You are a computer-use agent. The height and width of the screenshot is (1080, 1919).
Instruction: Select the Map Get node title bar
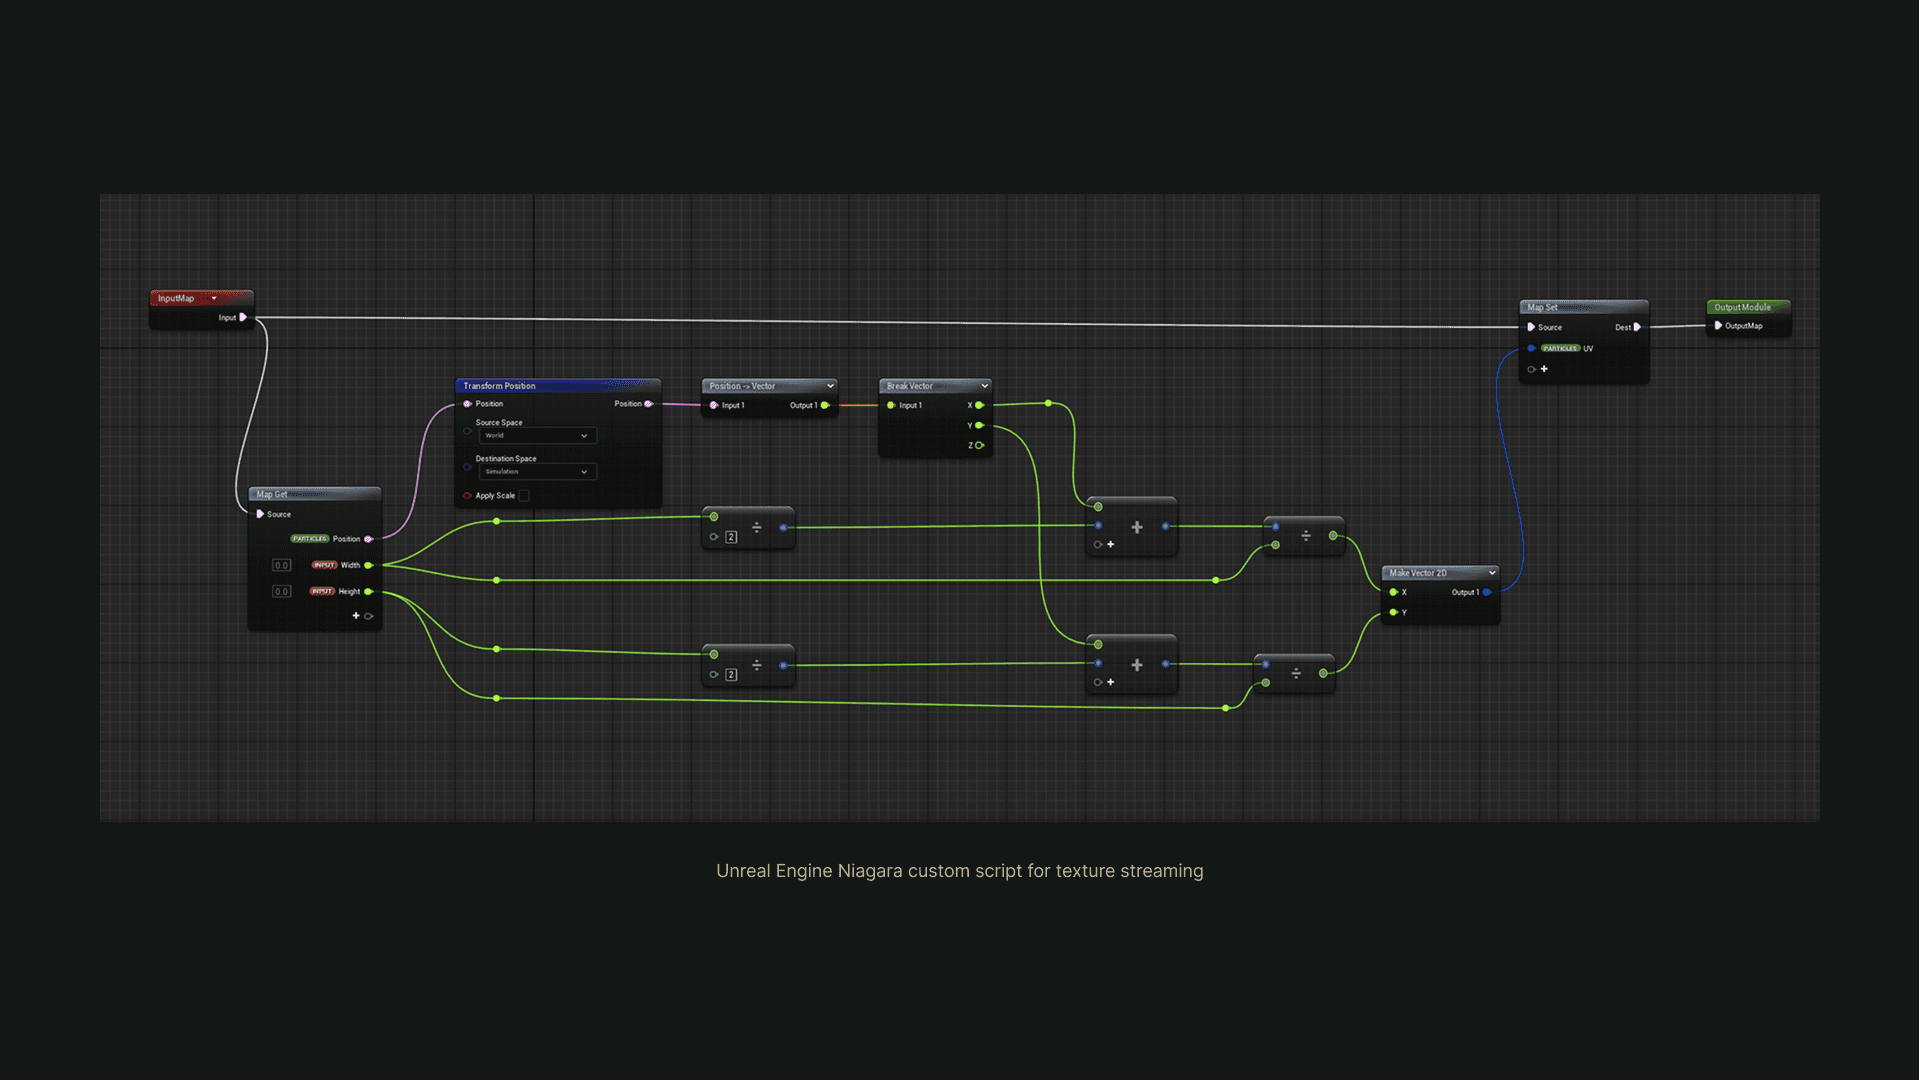point(314,494)
